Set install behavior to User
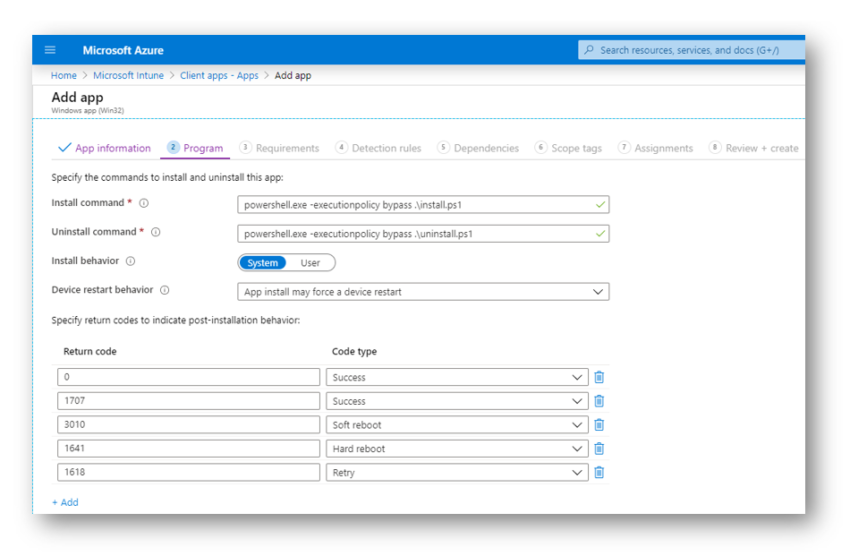 (310, 263)
